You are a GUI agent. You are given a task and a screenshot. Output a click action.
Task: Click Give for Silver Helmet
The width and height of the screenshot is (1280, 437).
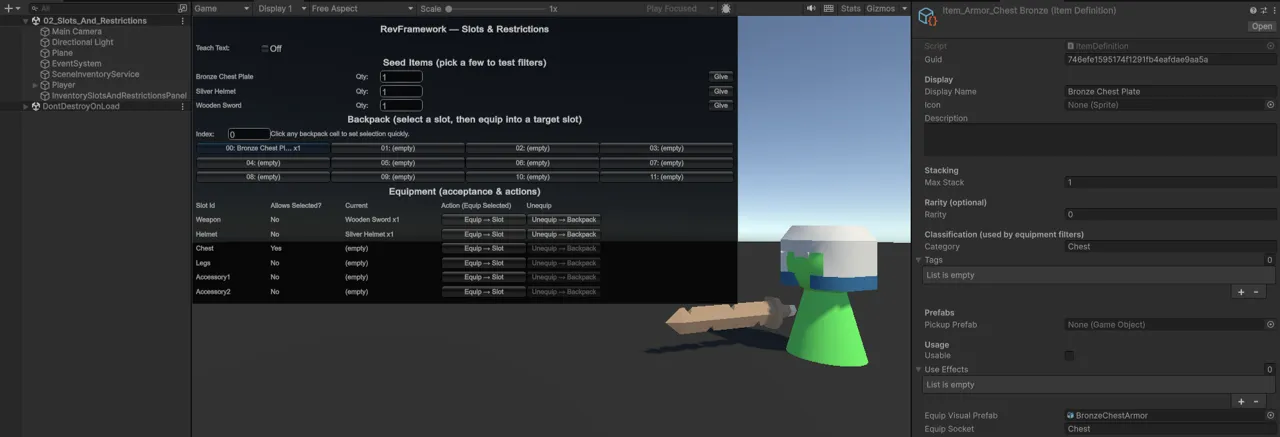click(721, 91)
